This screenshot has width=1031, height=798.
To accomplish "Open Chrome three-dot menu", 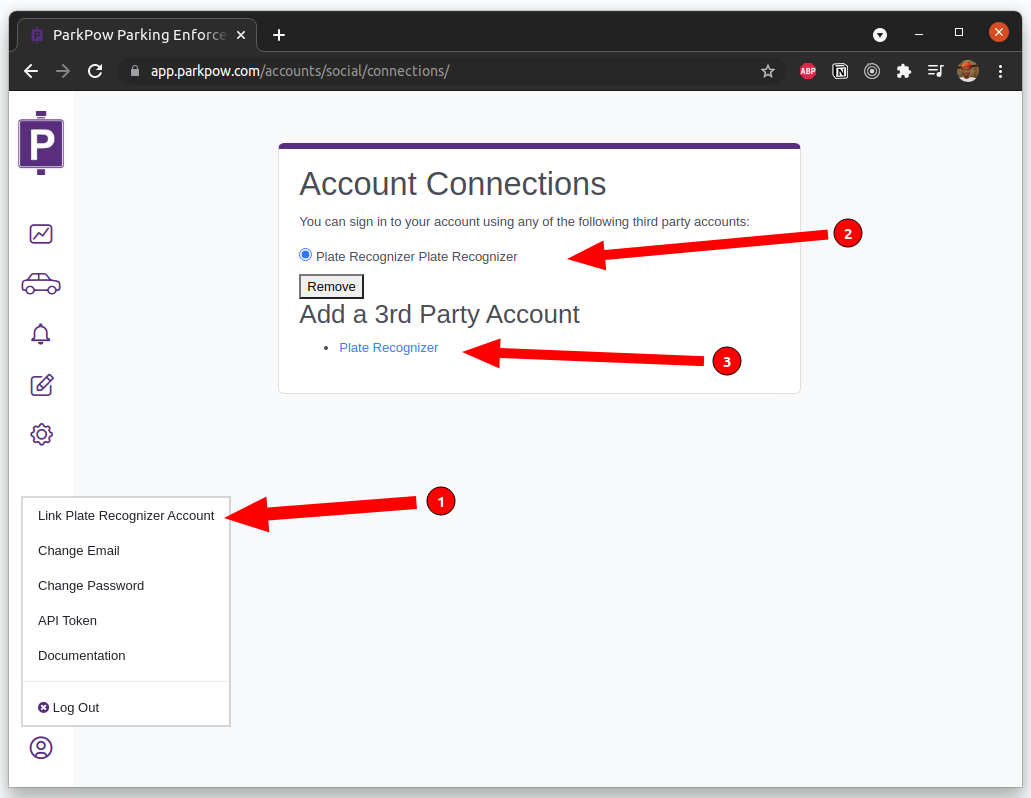I will [x=1000, y=71].
